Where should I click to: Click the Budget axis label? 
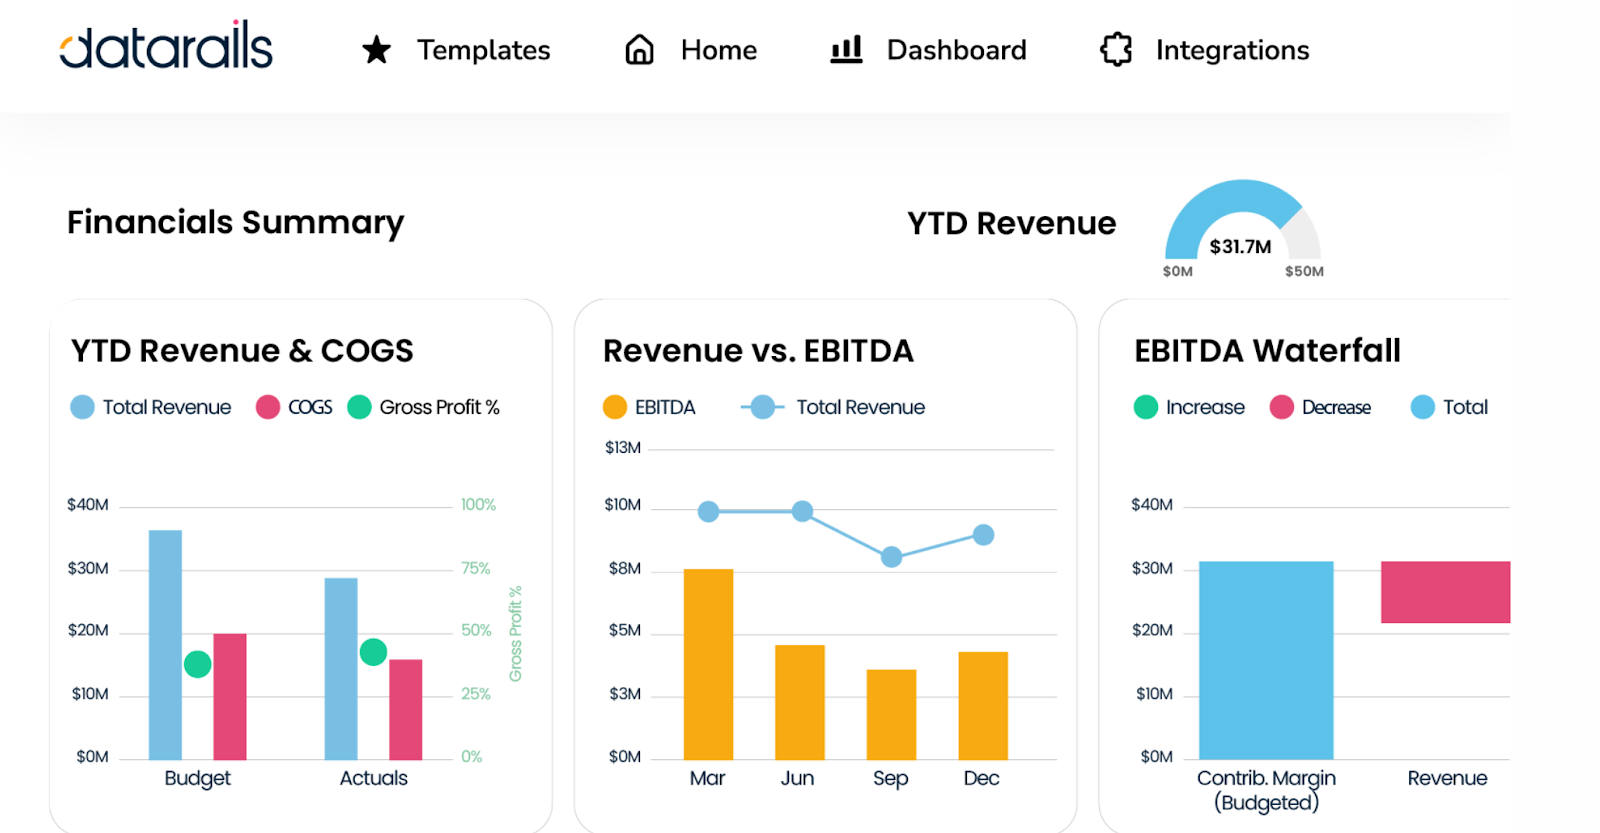[197, 778]
